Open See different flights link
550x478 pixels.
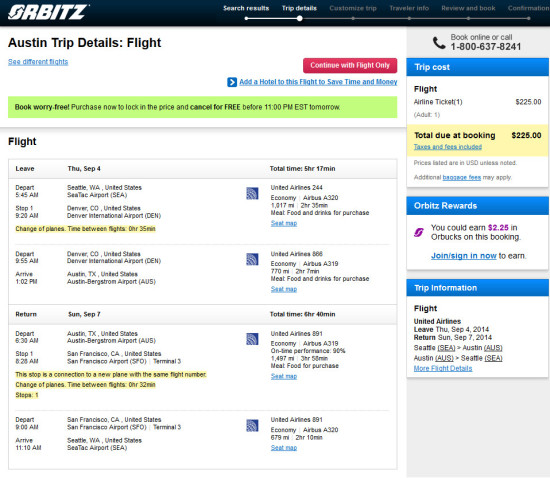click(x=38, y=62)
